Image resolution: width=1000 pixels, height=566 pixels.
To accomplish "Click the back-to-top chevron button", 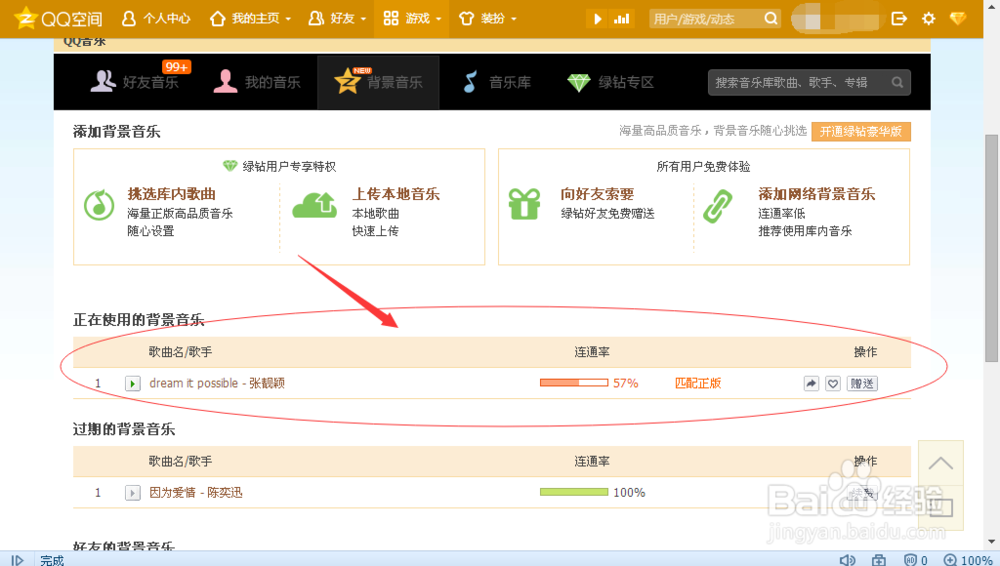I will [x=941, y=463].
